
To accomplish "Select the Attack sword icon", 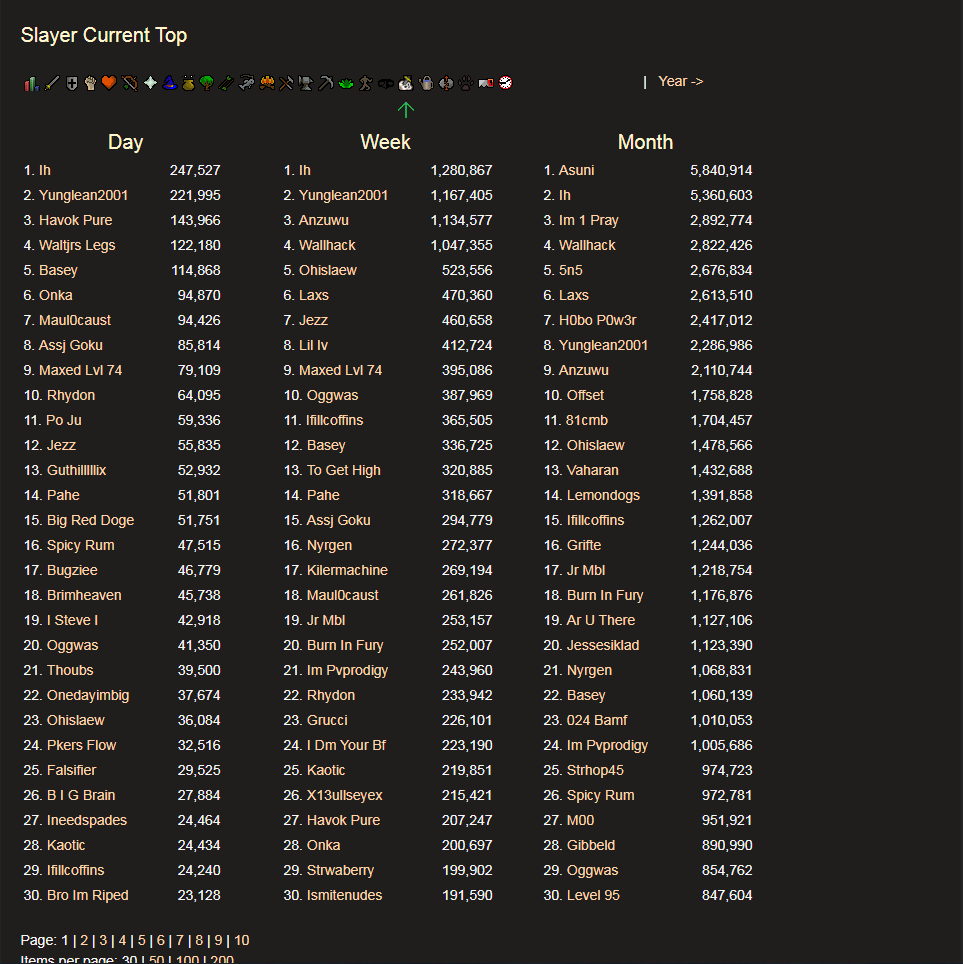I will (x=52, y=83).
